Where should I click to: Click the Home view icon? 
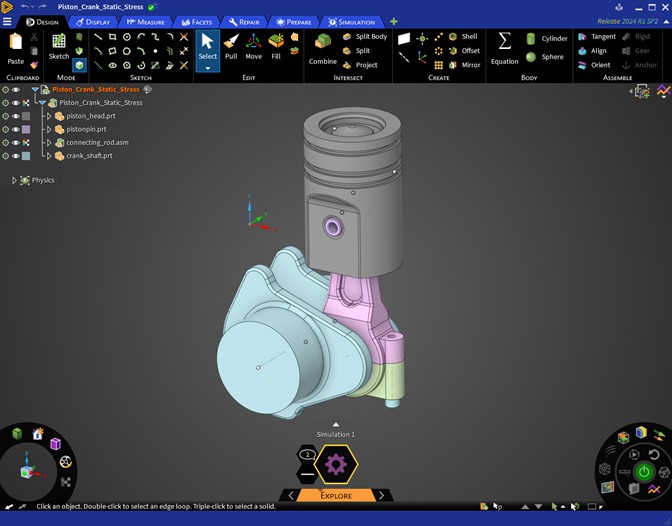coord(38,434)
